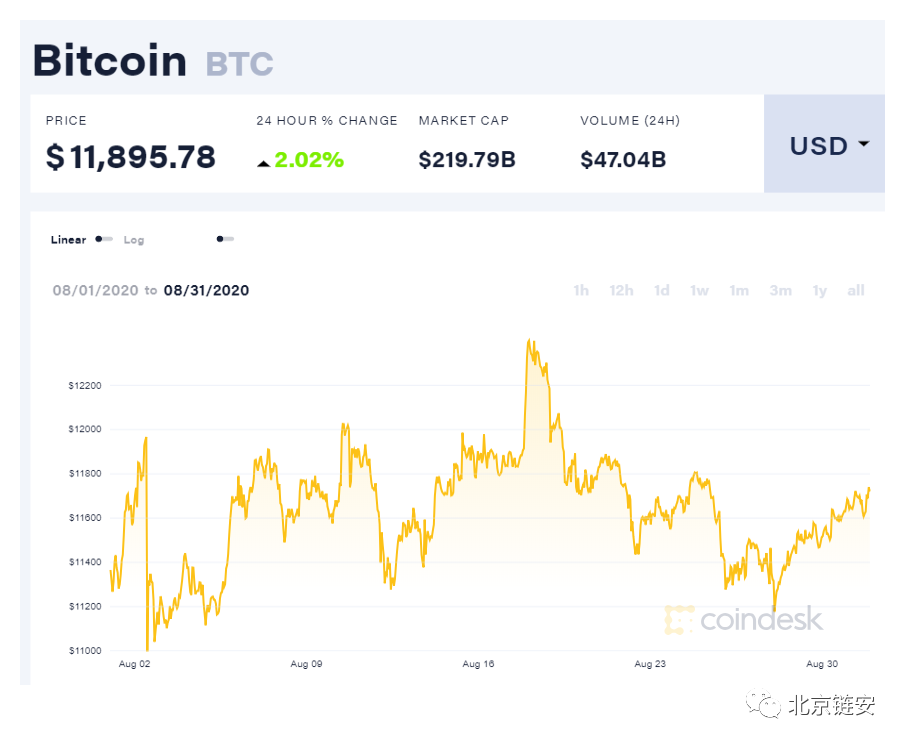Switch chart to 1w range

pyautogui.click(x=699, y=290)
